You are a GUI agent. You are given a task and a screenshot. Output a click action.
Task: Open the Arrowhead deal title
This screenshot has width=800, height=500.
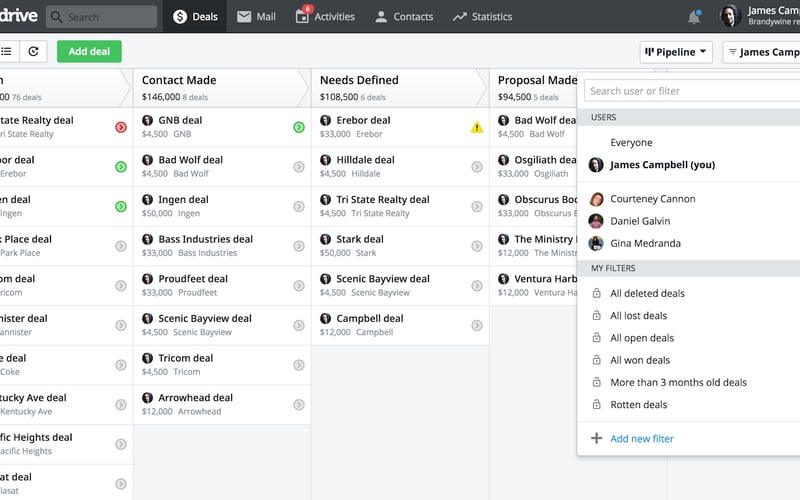click(x=195, y=398)
